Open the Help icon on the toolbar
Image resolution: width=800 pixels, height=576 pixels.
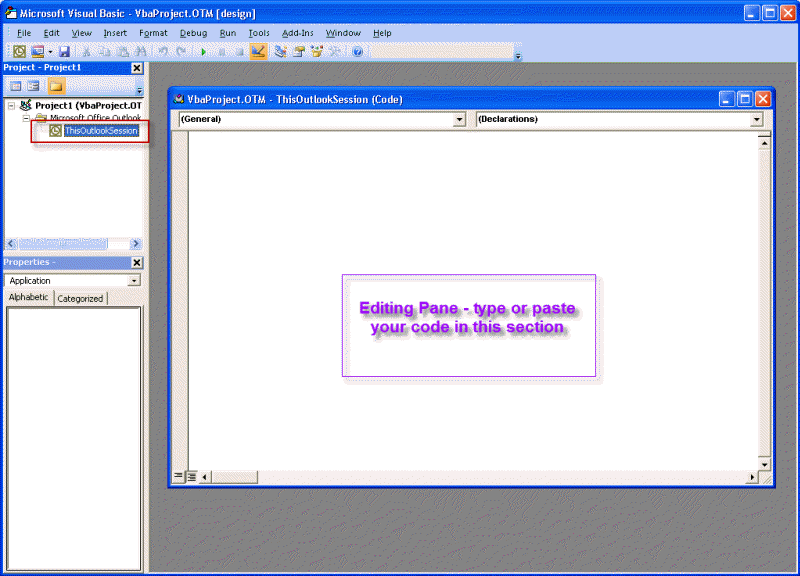[x=356, y=49]
